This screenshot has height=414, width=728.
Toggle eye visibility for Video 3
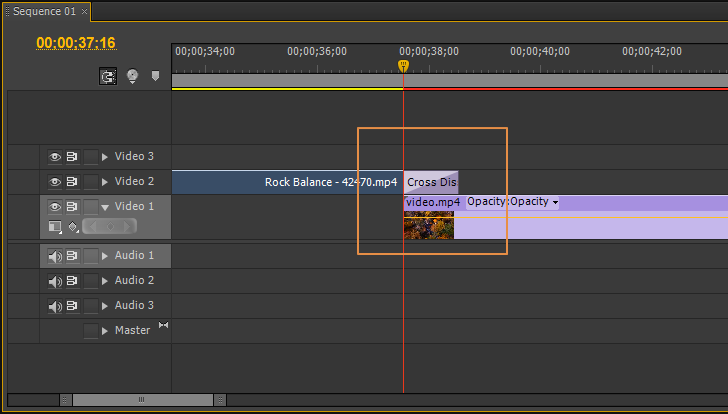point(55,157)
